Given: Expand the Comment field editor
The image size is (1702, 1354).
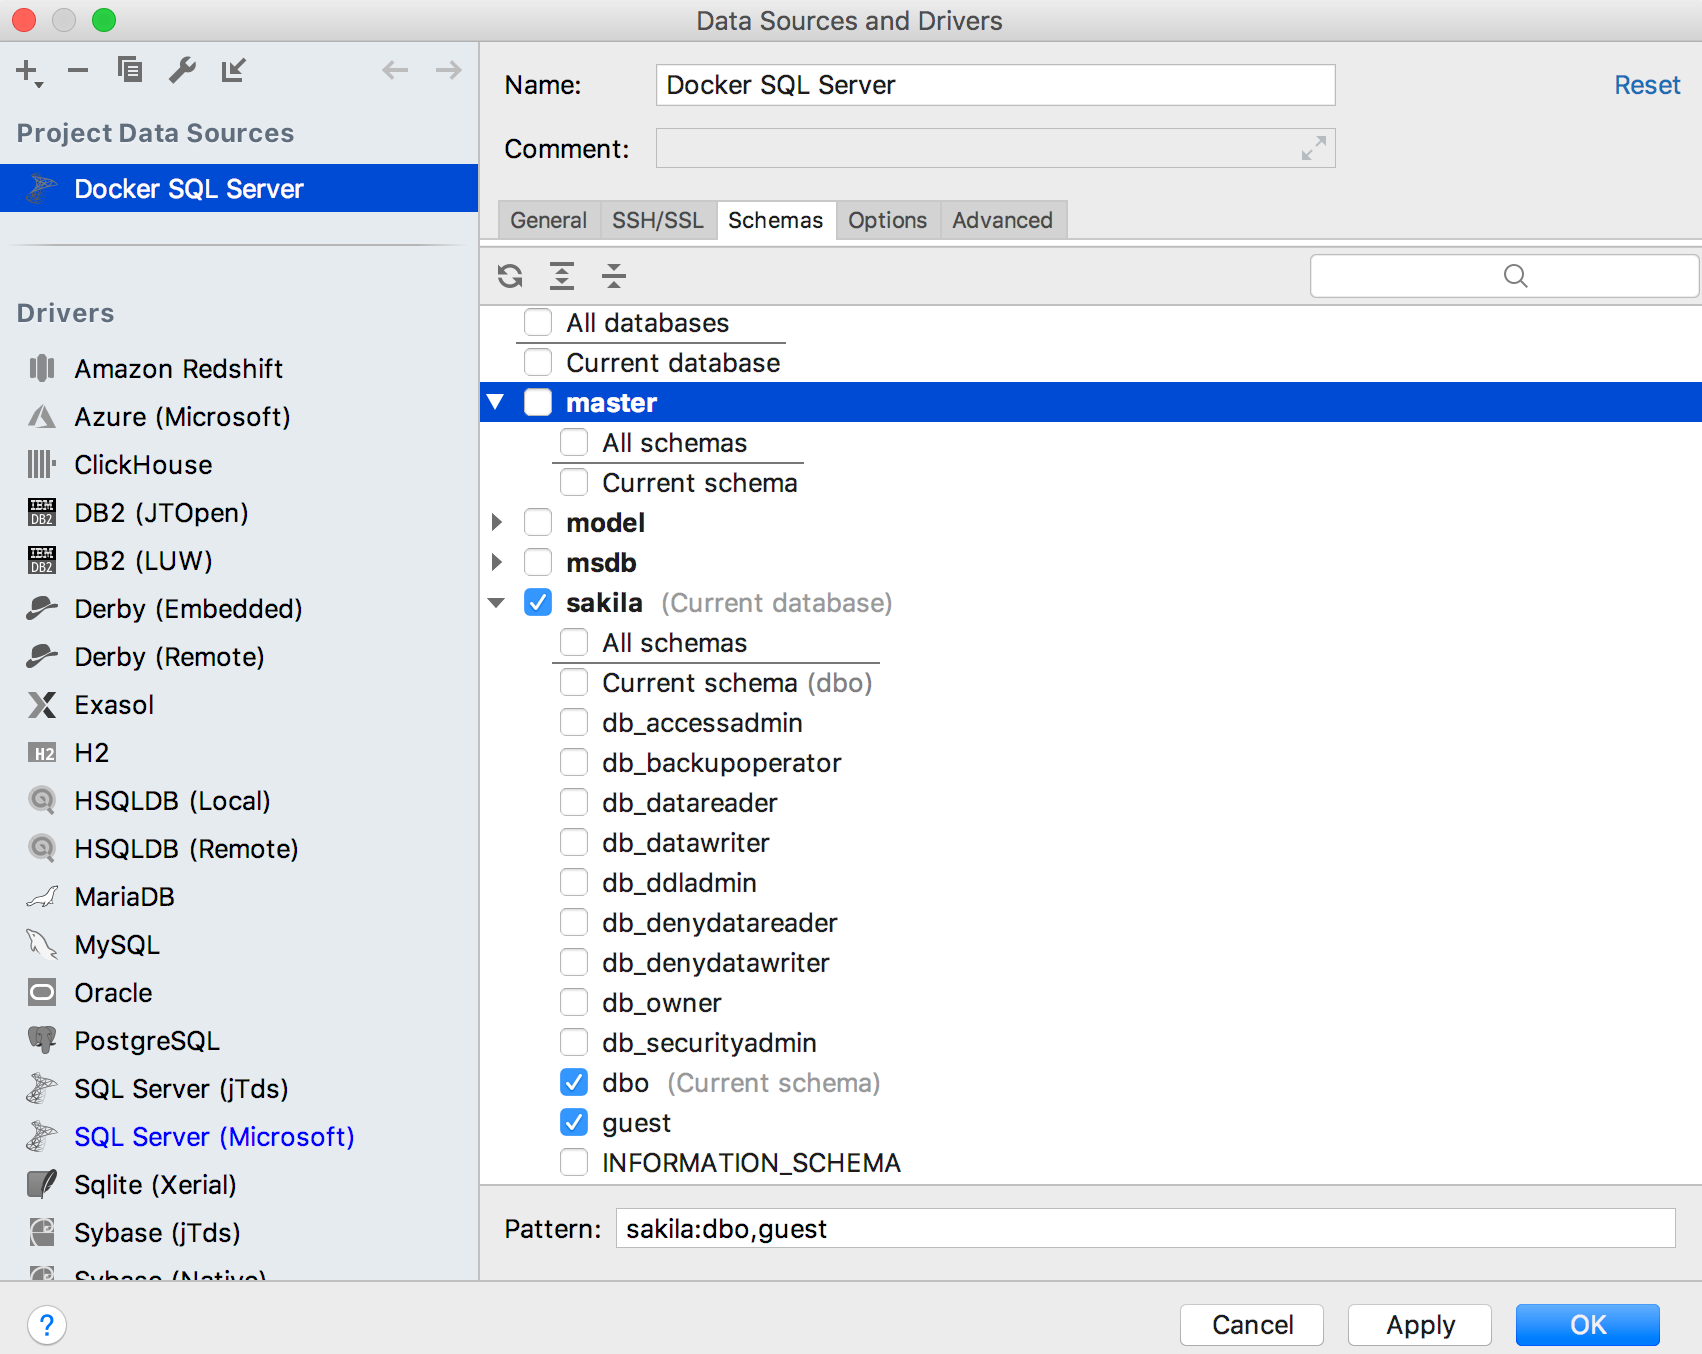Looking at the screenshot, I should [1313, 148].
